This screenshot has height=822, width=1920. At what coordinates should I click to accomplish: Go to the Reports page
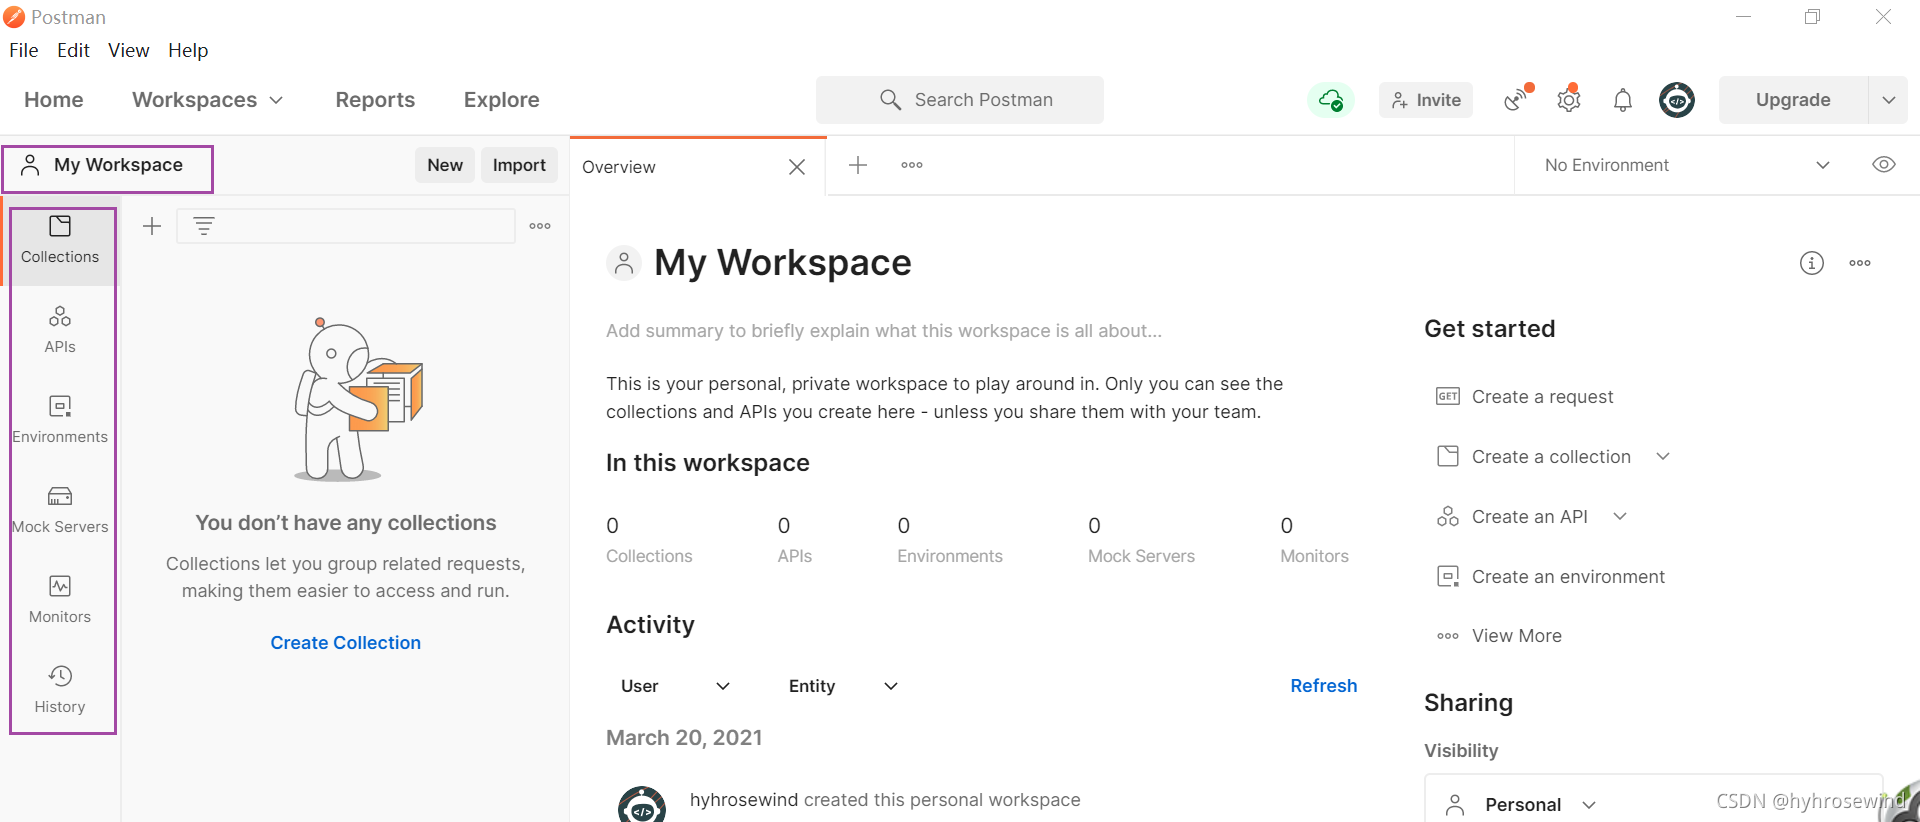coord(375,100)
